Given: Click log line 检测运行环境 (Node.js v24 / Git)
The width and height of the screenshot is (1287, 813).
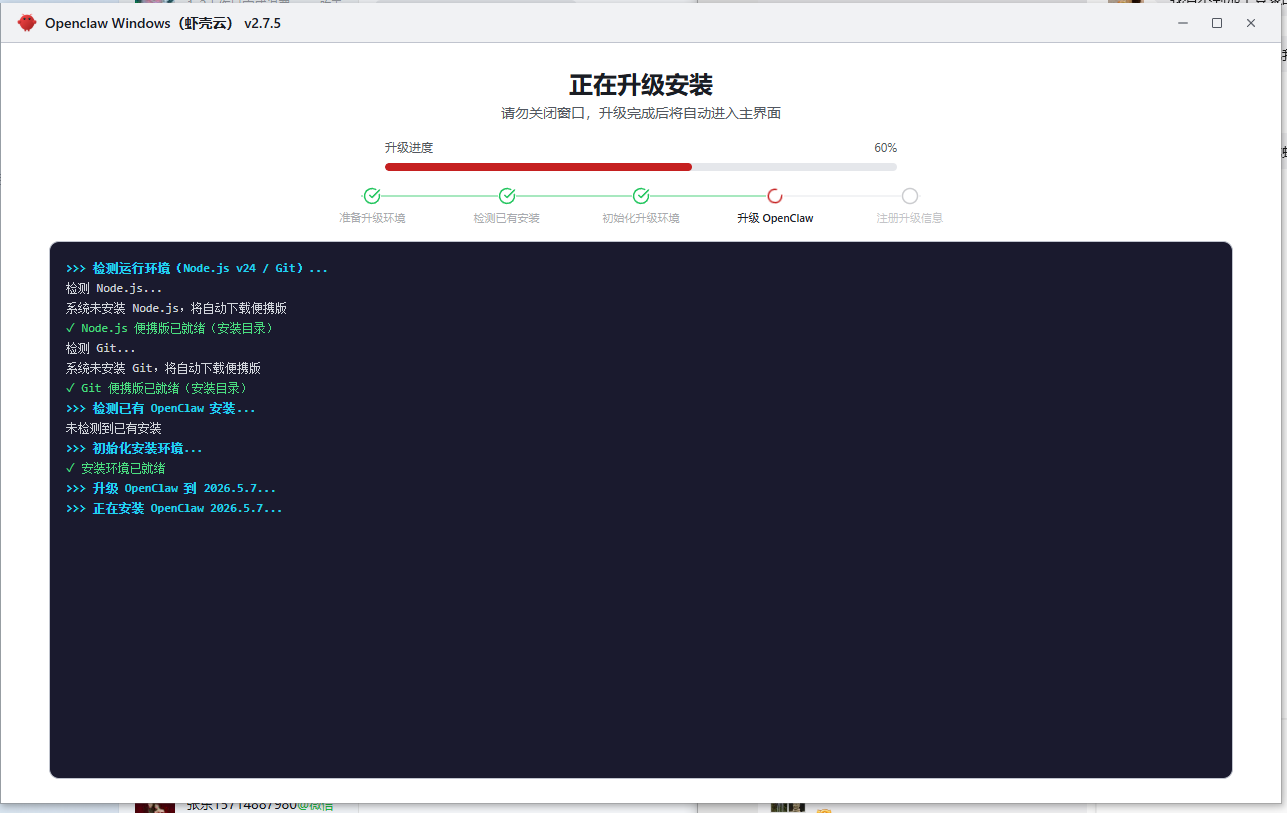Looking at the screenshot, I should [x=197, y=268].
